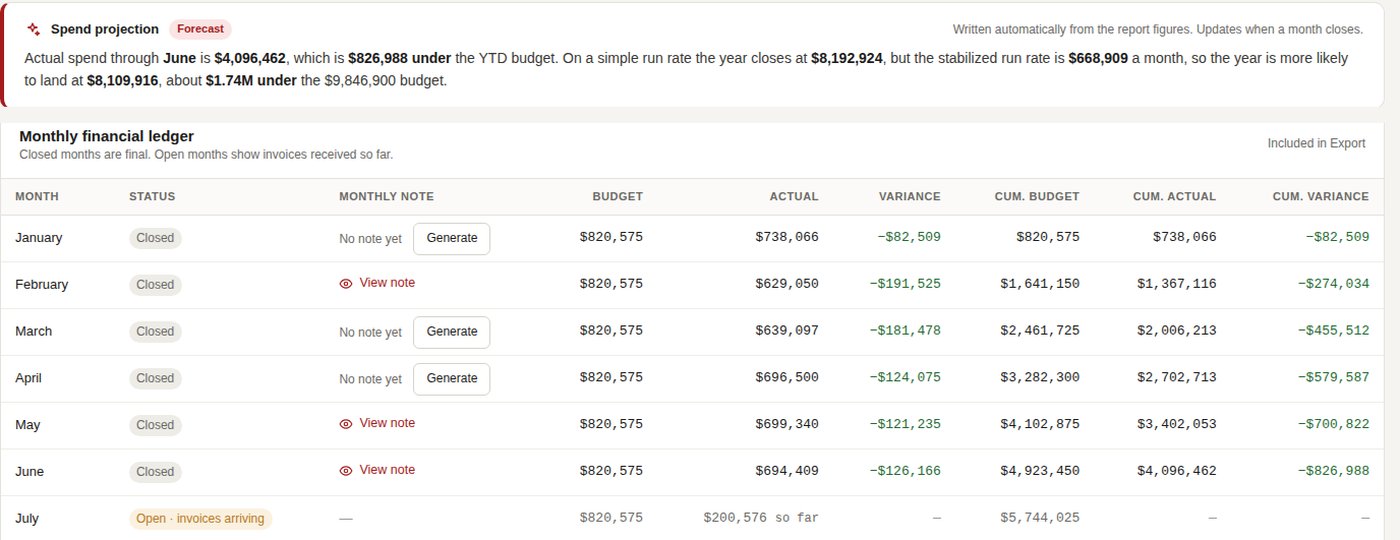The width and height of the screenshot is (1400, 540).
Task: Click the June month cell
Action: (x=30, y=471)
